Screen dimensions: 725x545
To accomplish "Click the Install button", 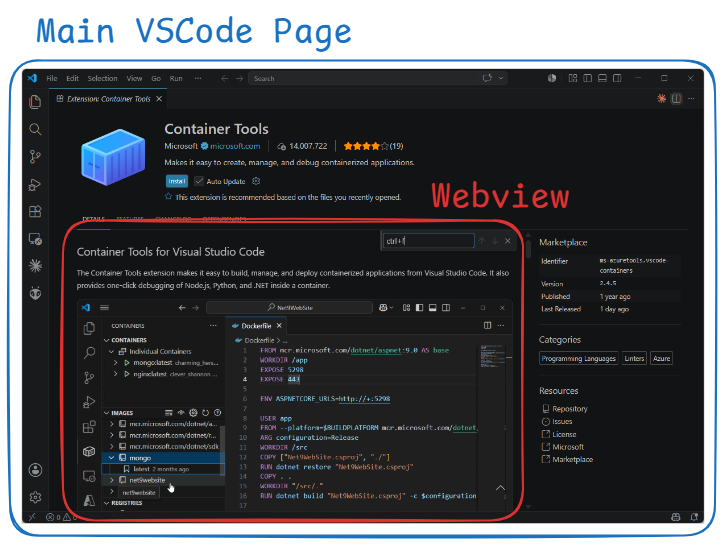I will tap(177, 181).
